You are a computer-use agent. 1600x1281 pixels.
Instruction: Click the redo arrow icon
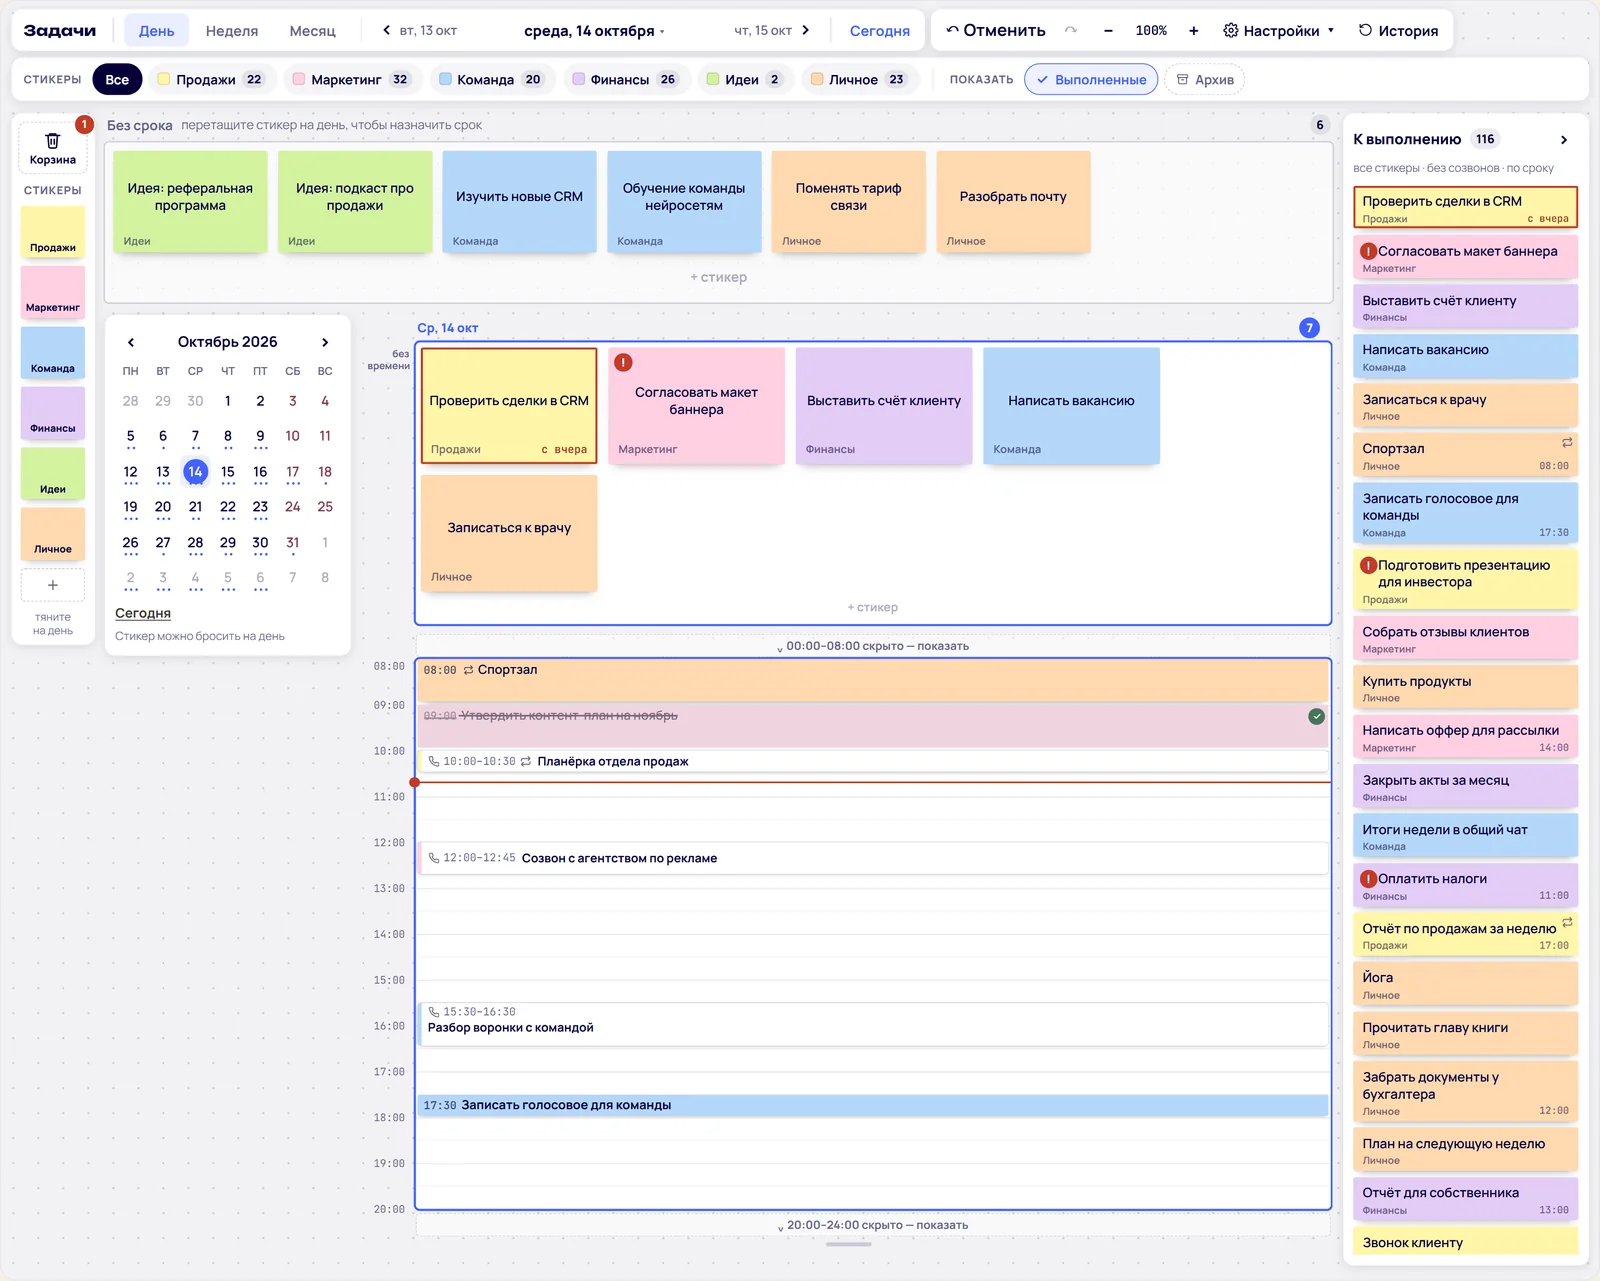(1071, 31)
